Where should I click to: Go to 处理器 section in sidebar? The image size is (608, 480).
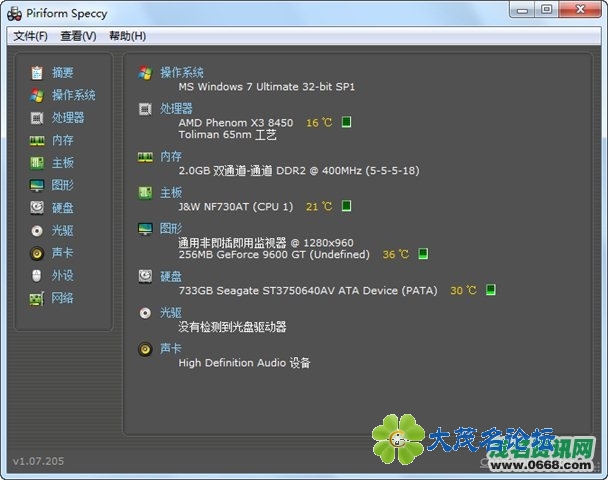coord(68,117)
